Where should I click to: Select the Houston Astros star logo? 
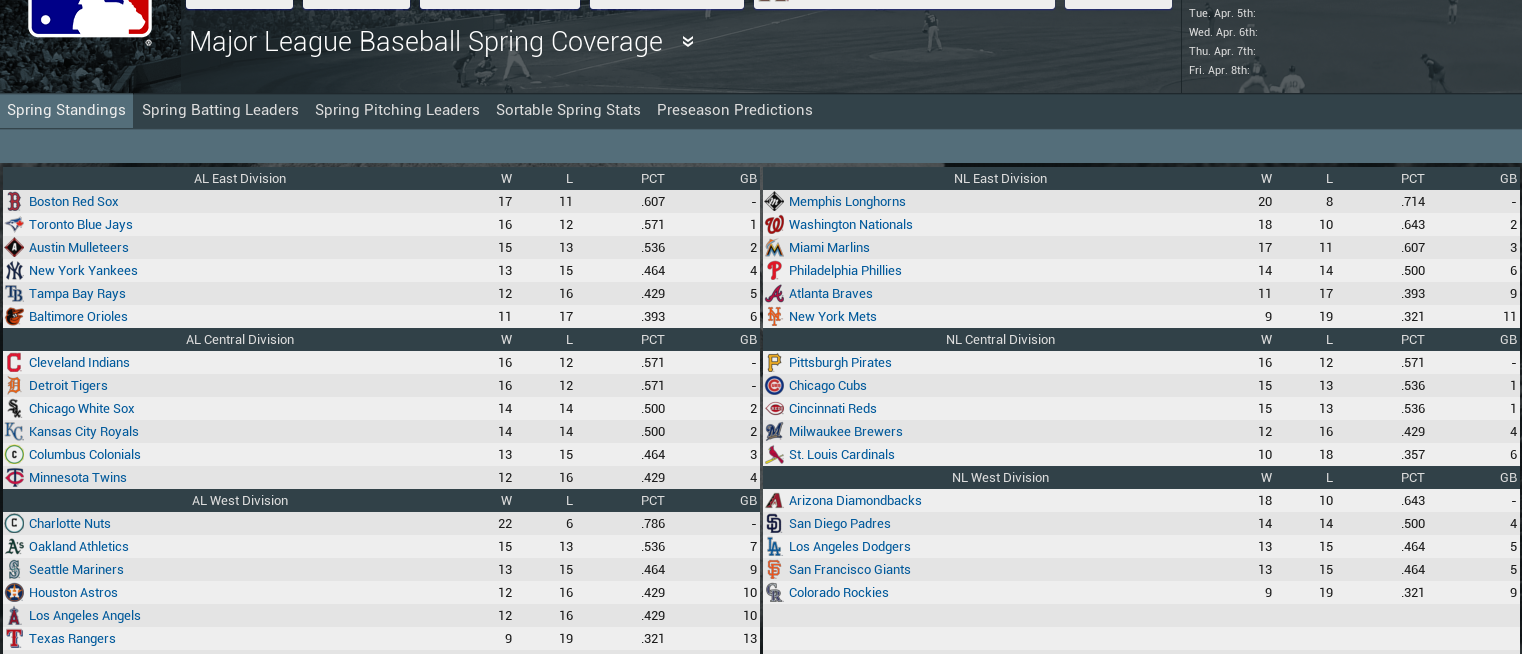click(14, 593)
